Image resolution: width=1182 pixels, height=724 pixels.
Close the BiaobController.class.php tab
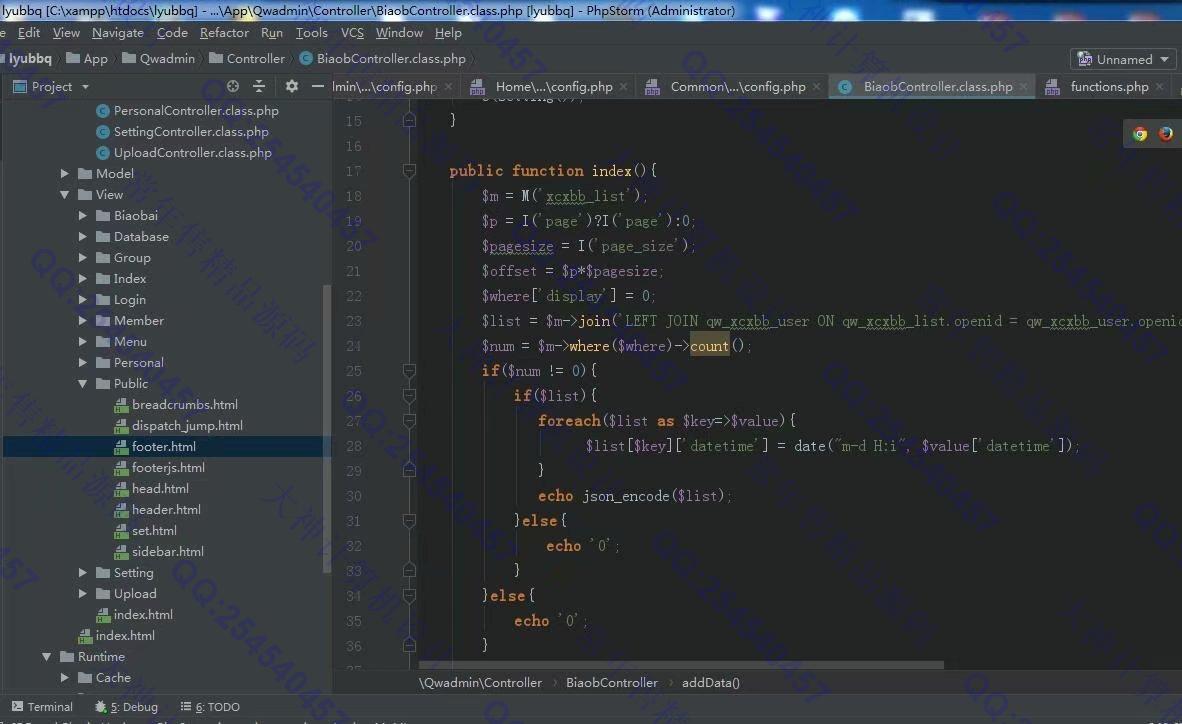tap(1023, 87)
